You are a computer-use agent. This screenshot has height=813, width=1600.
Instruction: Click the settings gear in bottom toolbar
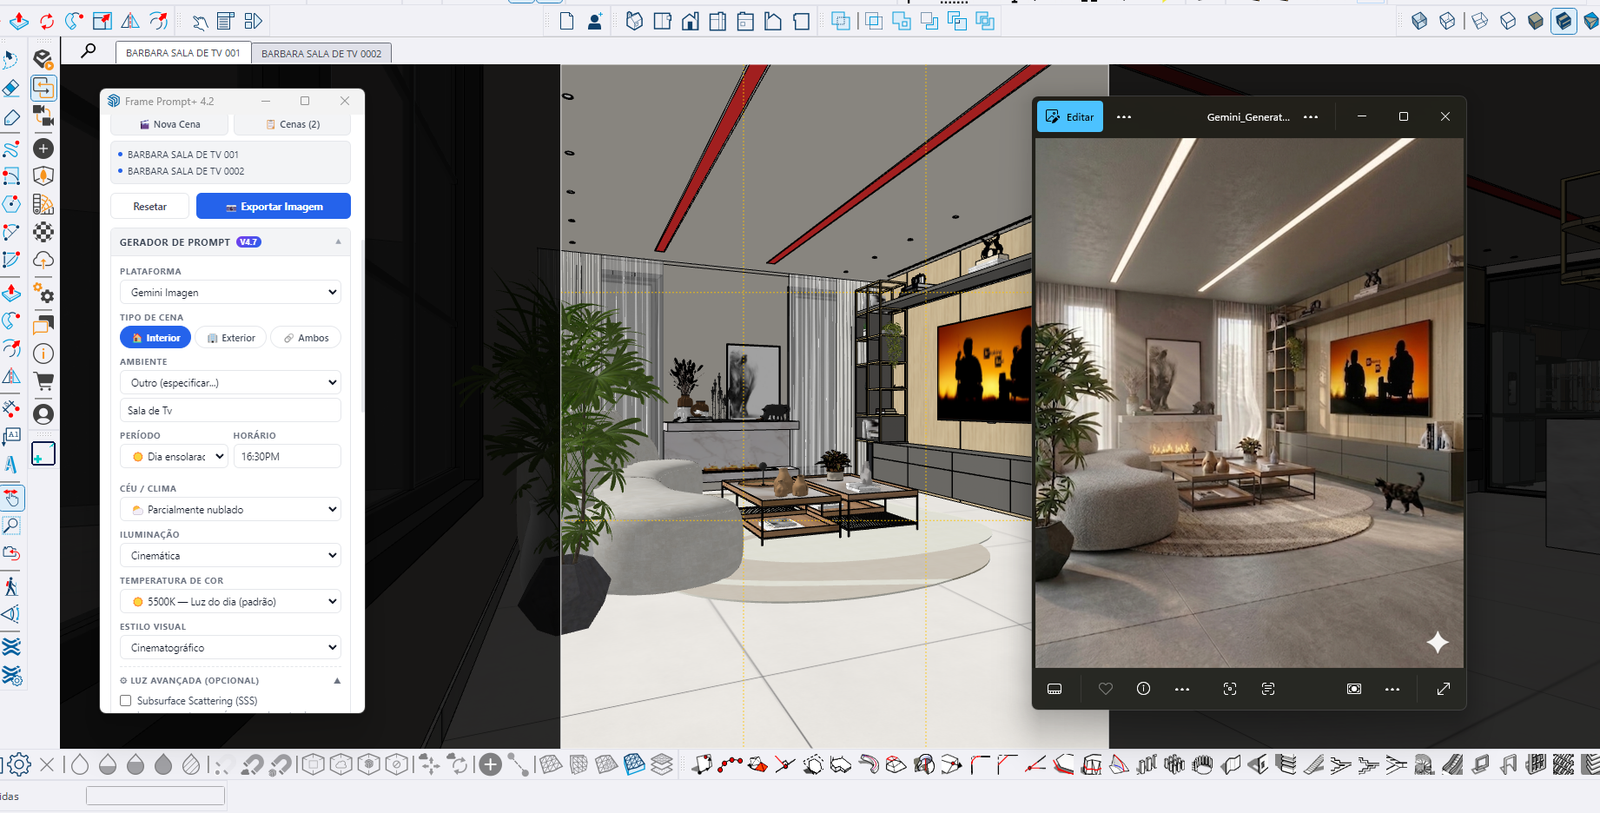click(19, 765)
